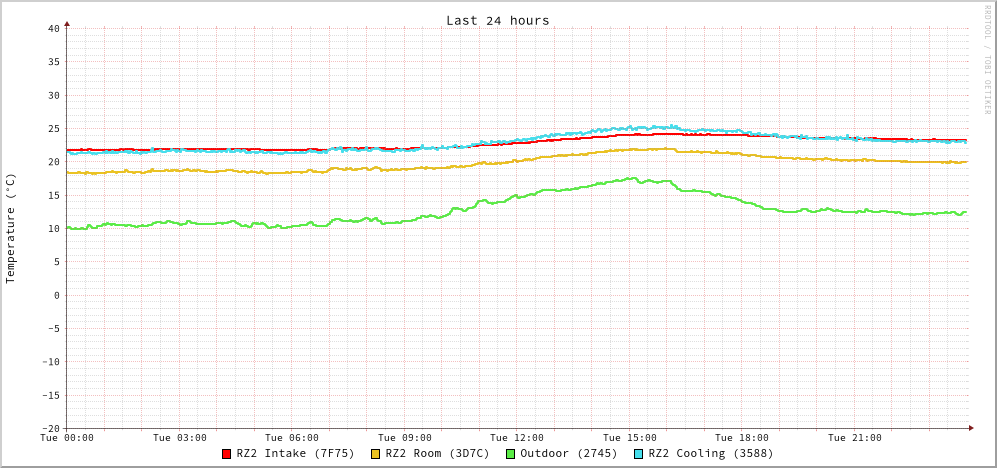Click the yellow RZ2 Room legend swatch

376,454
